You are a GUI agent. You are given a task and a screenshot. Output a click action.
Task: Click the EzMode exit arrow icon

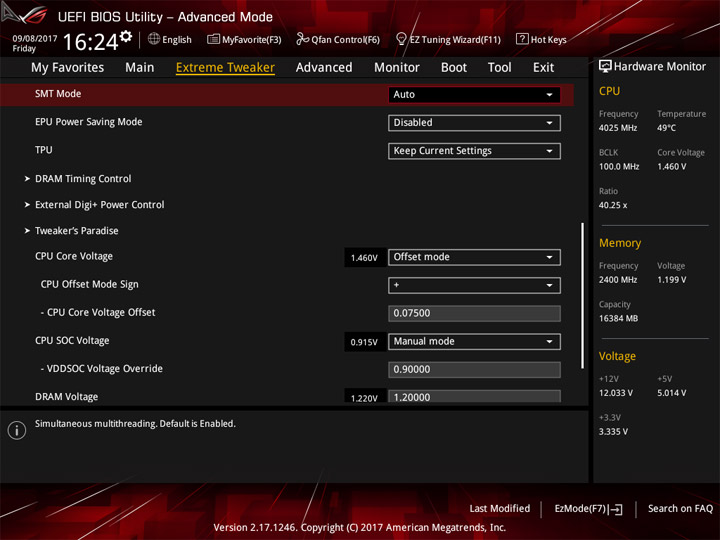tap(617, 509)
